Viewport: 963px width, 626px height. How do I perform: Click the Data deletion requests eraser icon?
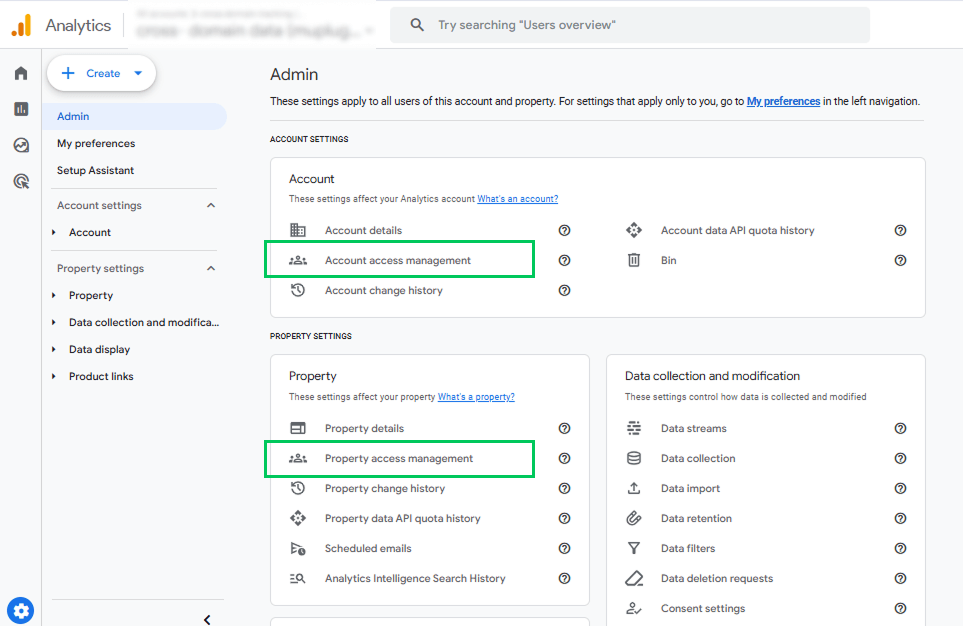click(x=634, y=579)
